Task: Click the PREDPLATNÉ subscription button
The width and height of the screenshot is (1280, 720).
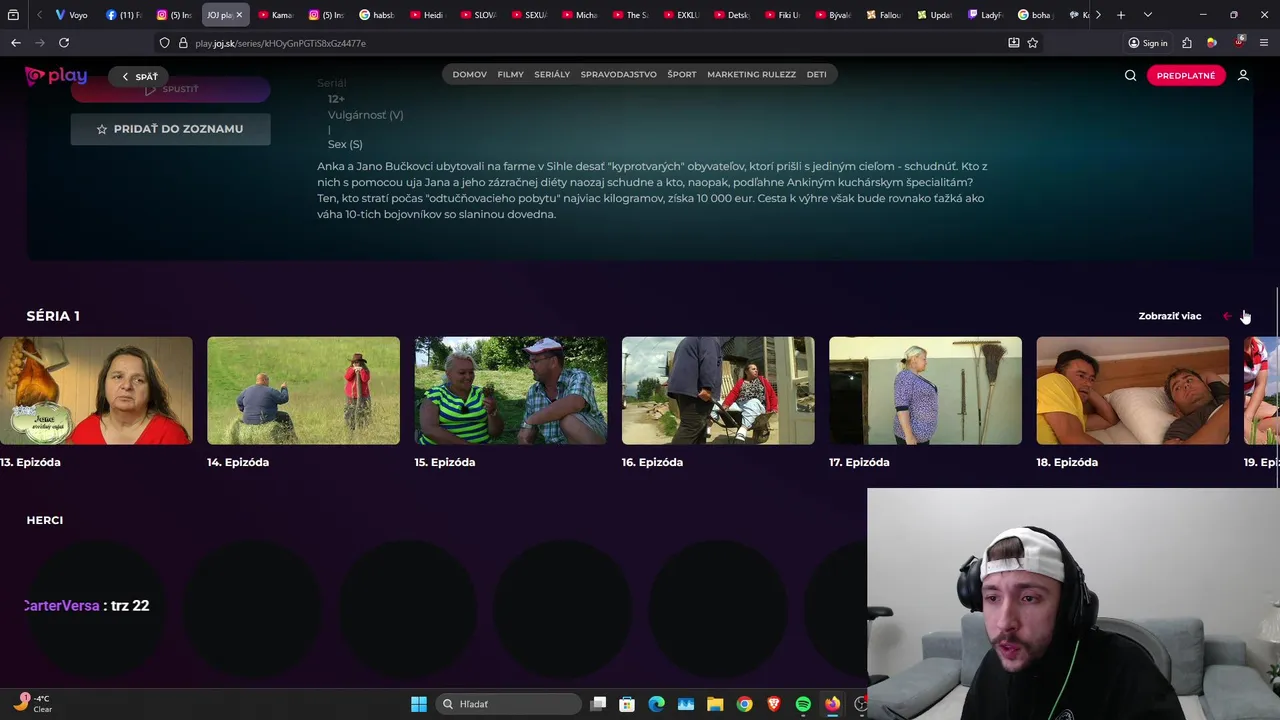Action: (x=1186, y=76)
